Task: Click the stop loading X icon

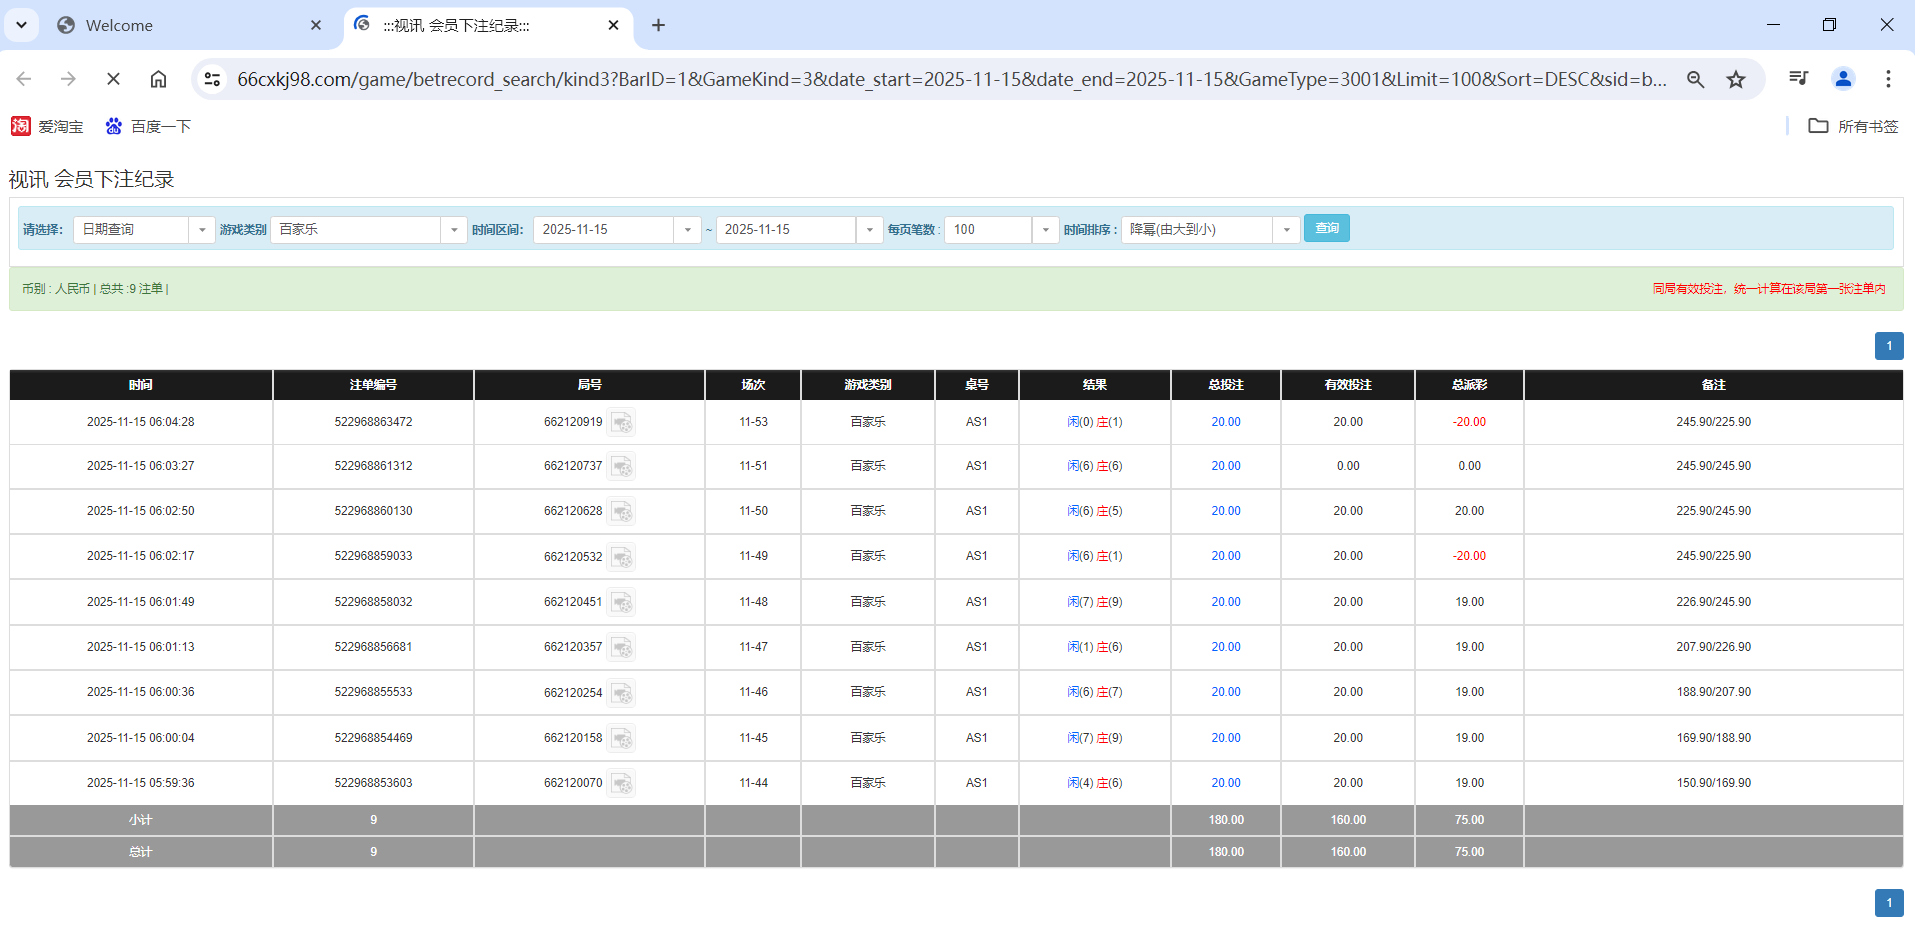Action: click(113, 79)
